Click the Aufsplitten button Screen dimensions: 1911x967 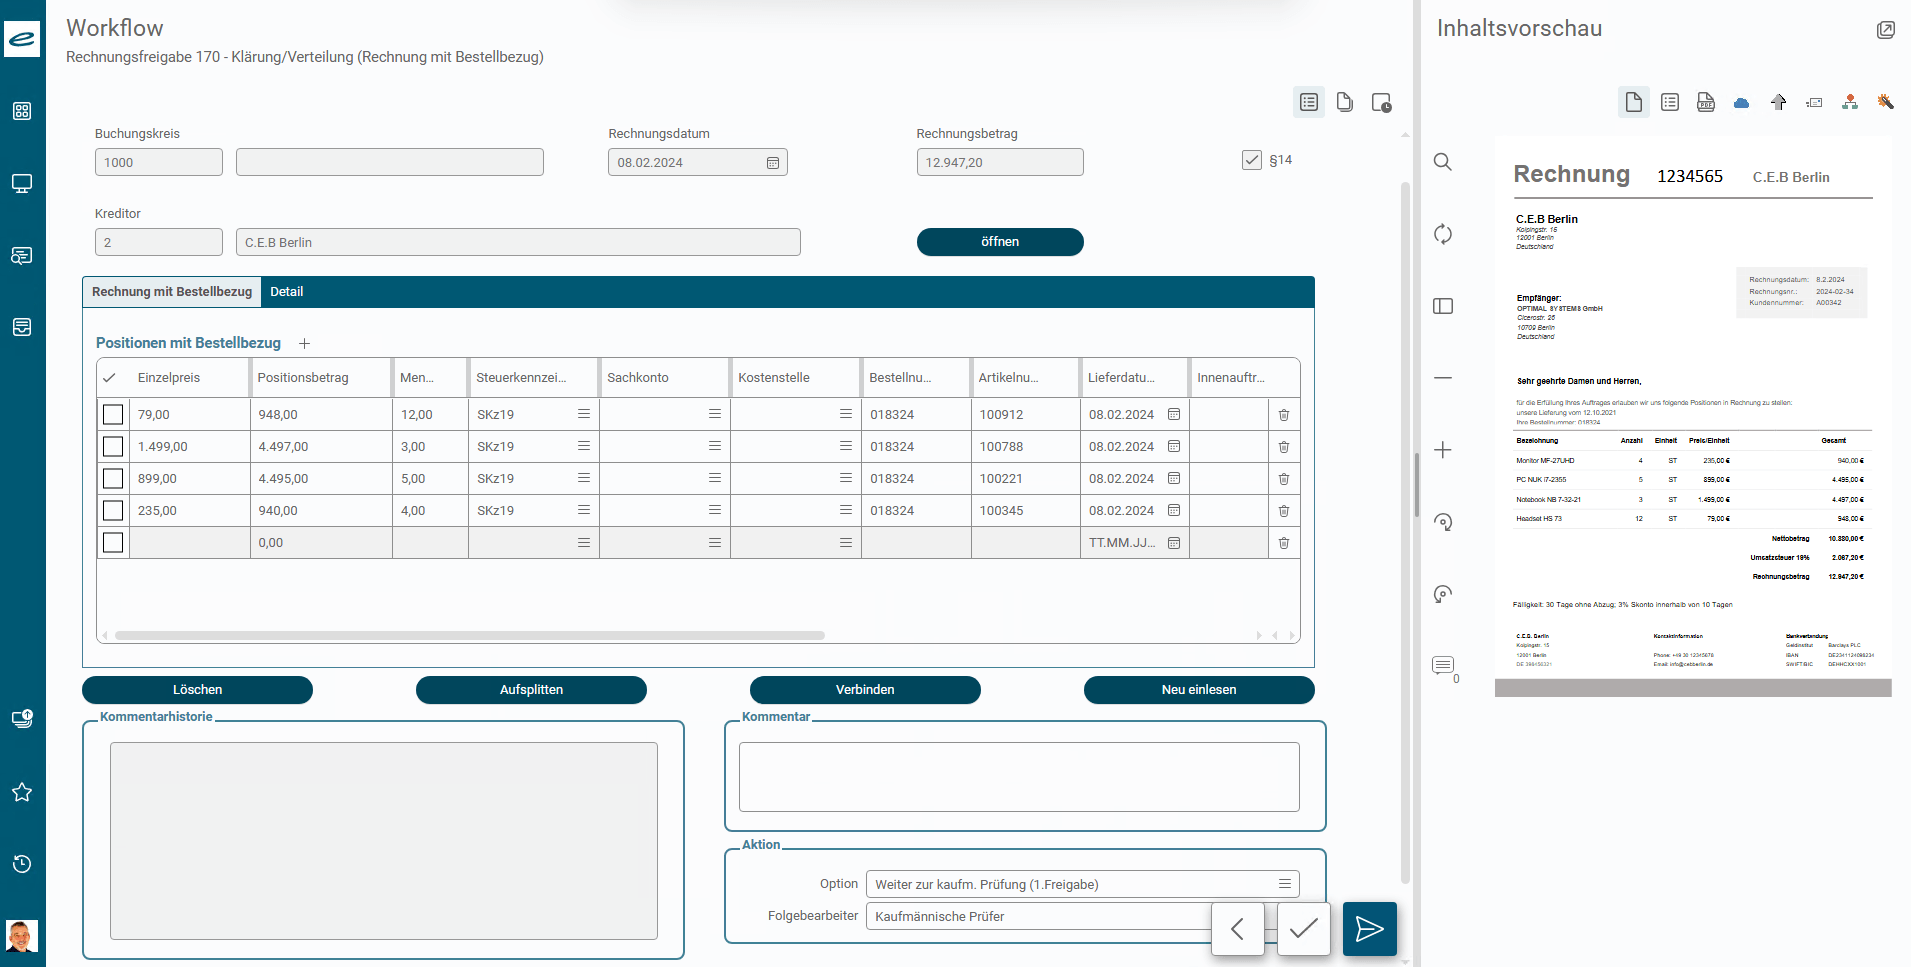(531, 690)
